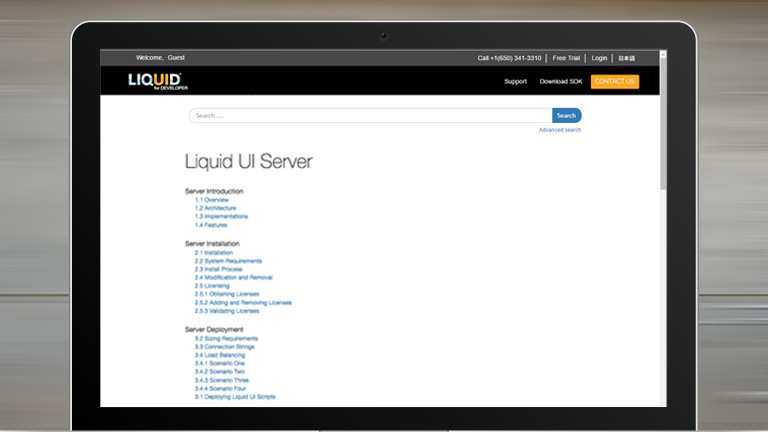
Task: Open the Free Trial link
Action: pos(566,58)
